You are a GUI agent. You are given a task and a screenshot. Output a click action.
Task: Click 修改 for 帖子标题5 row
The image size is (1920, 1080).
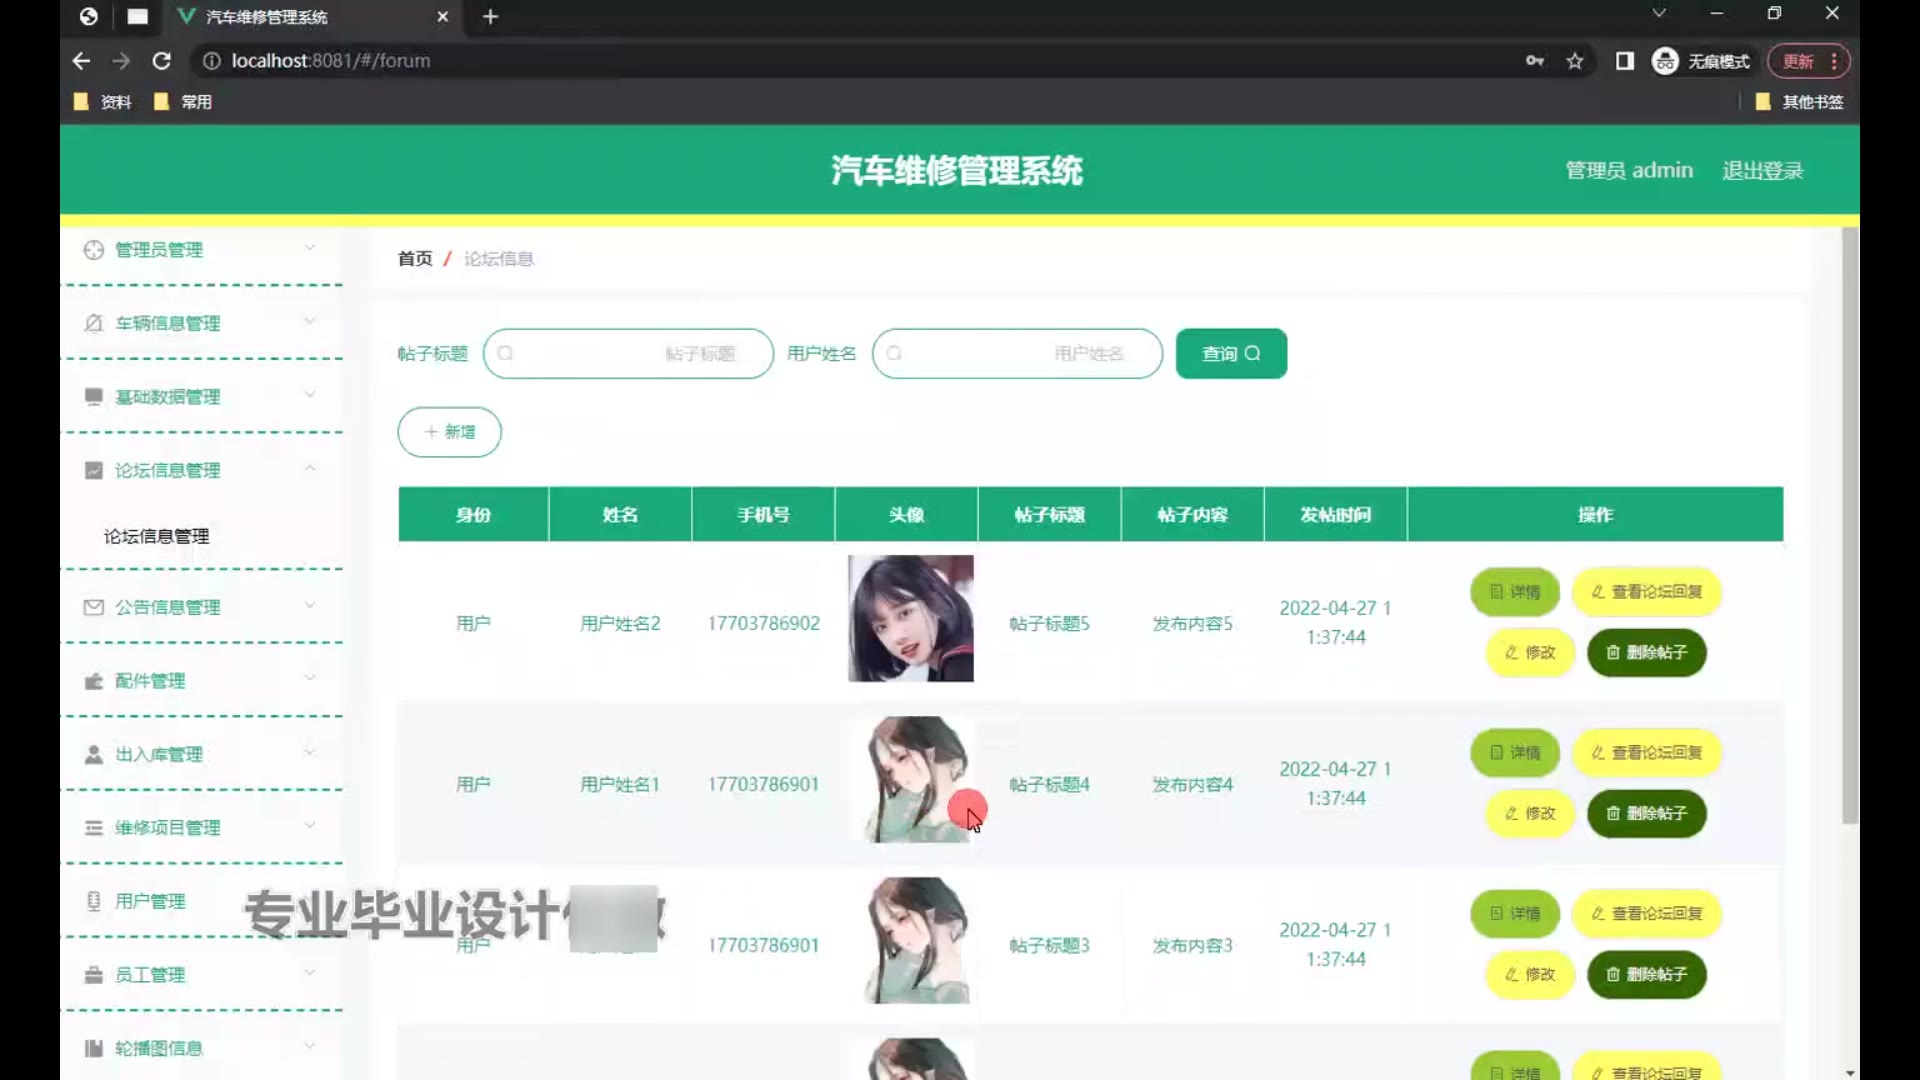1530,653
